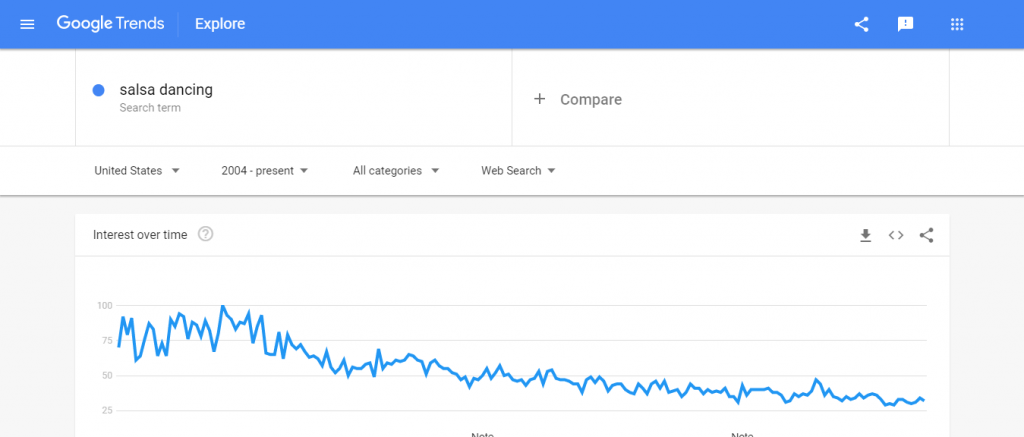Download interest over time CSV
This screenshot has width=1024, height=437.
(866, 235)
